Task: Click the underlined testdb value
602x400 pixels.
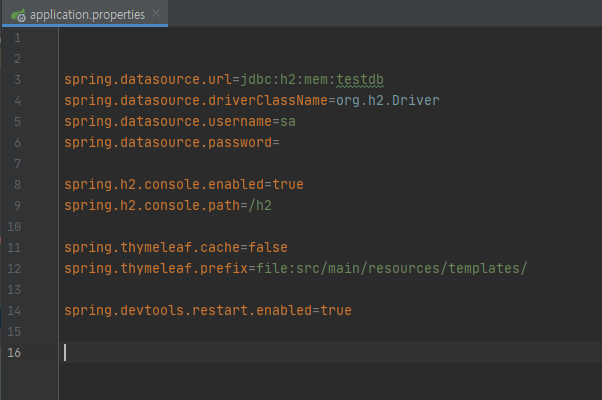Action: tap(360, 80)
